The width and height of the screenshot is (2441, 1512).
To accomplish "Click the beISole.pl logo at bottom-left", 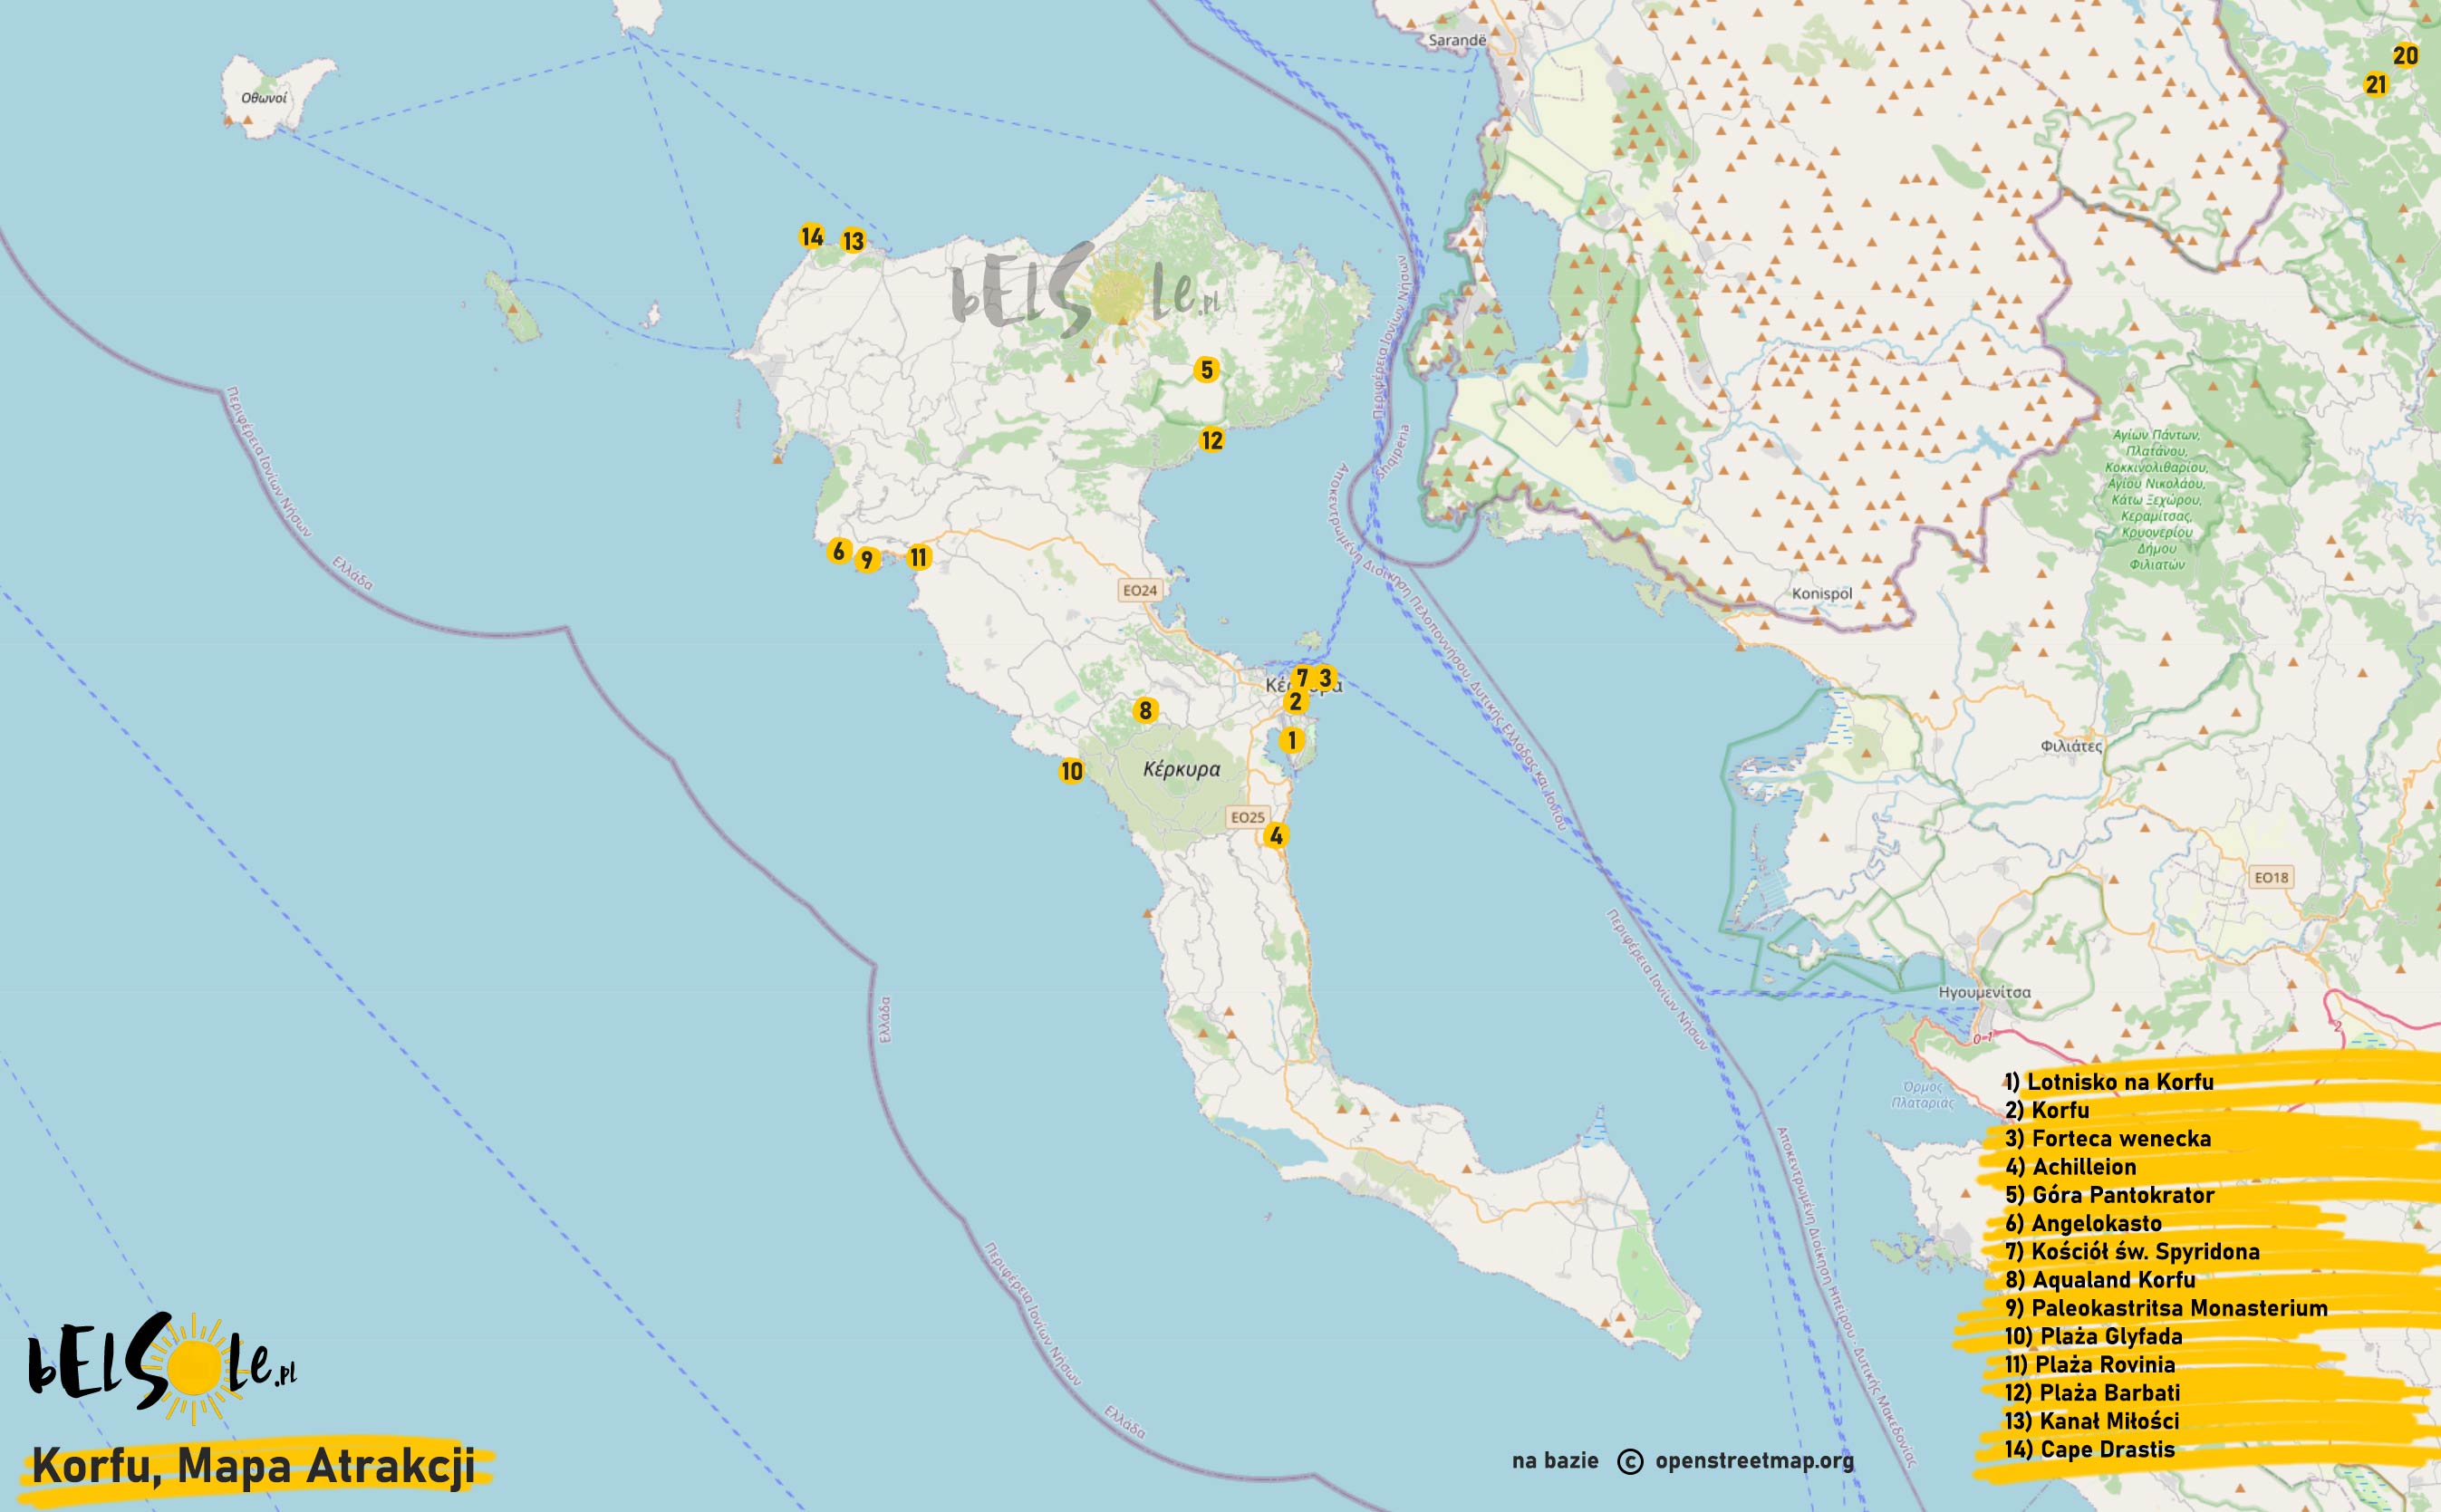I will (162, 1367).
